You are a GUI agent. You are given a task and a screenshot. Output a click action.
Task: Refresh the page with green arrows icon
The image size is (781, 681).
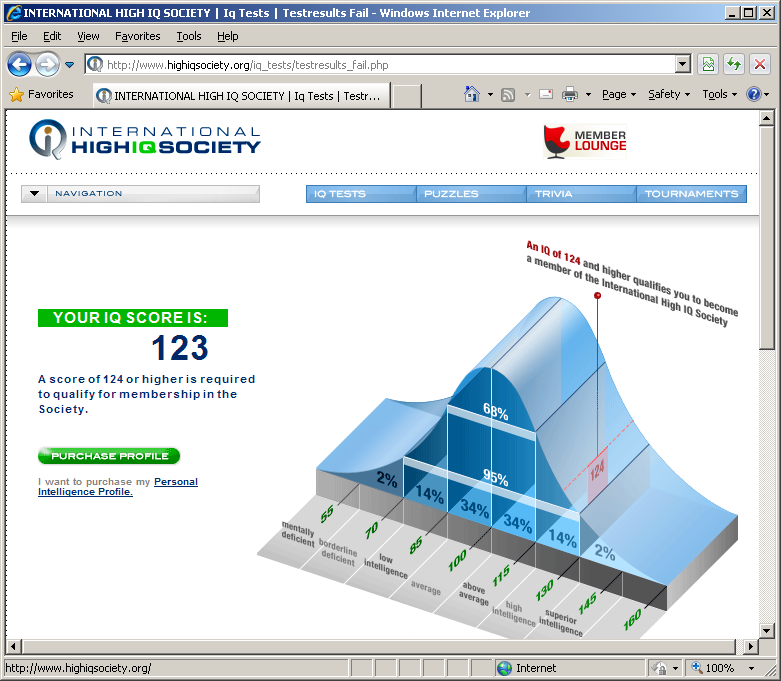point(734,64)
